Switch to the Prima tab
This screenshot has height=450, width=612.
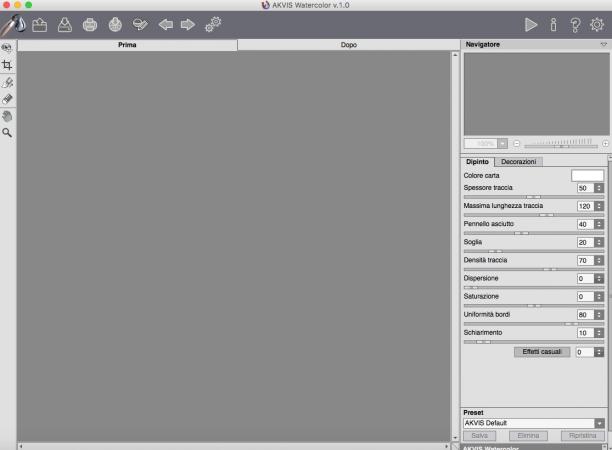(x=127, y=45)
